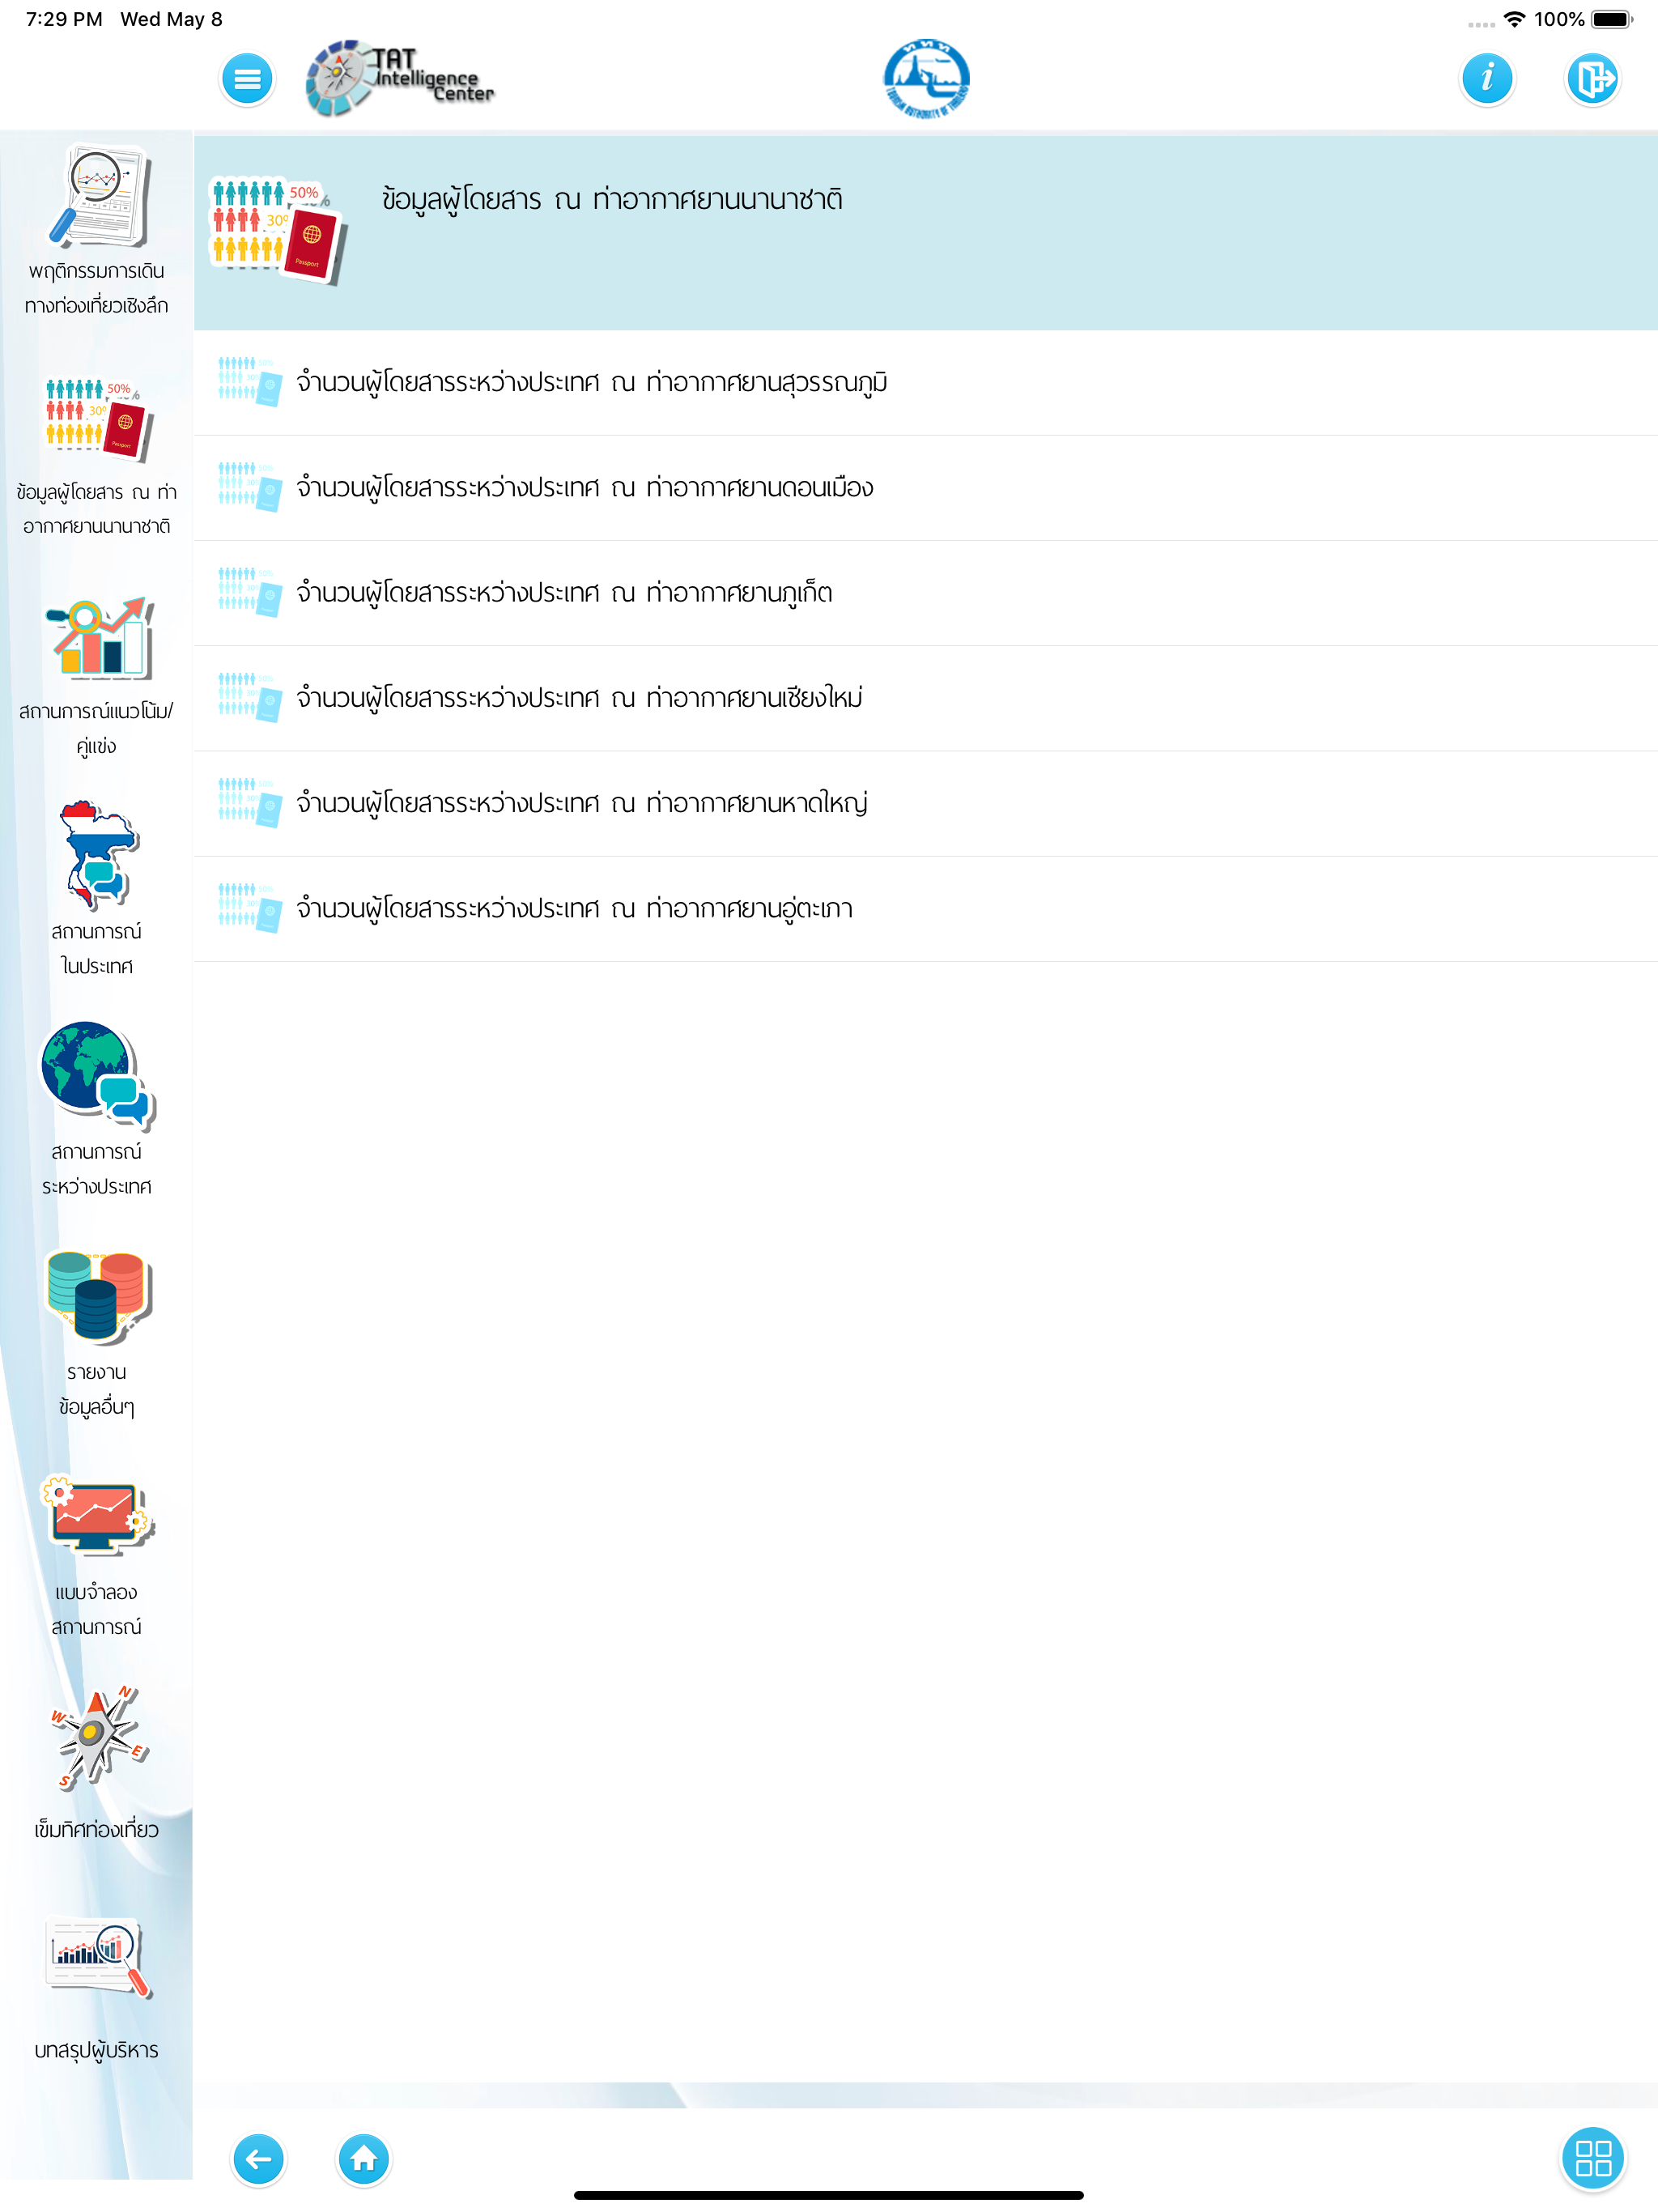Go back with the arrow button
Screen dimensions: 1658x2212
point(258,2159)
